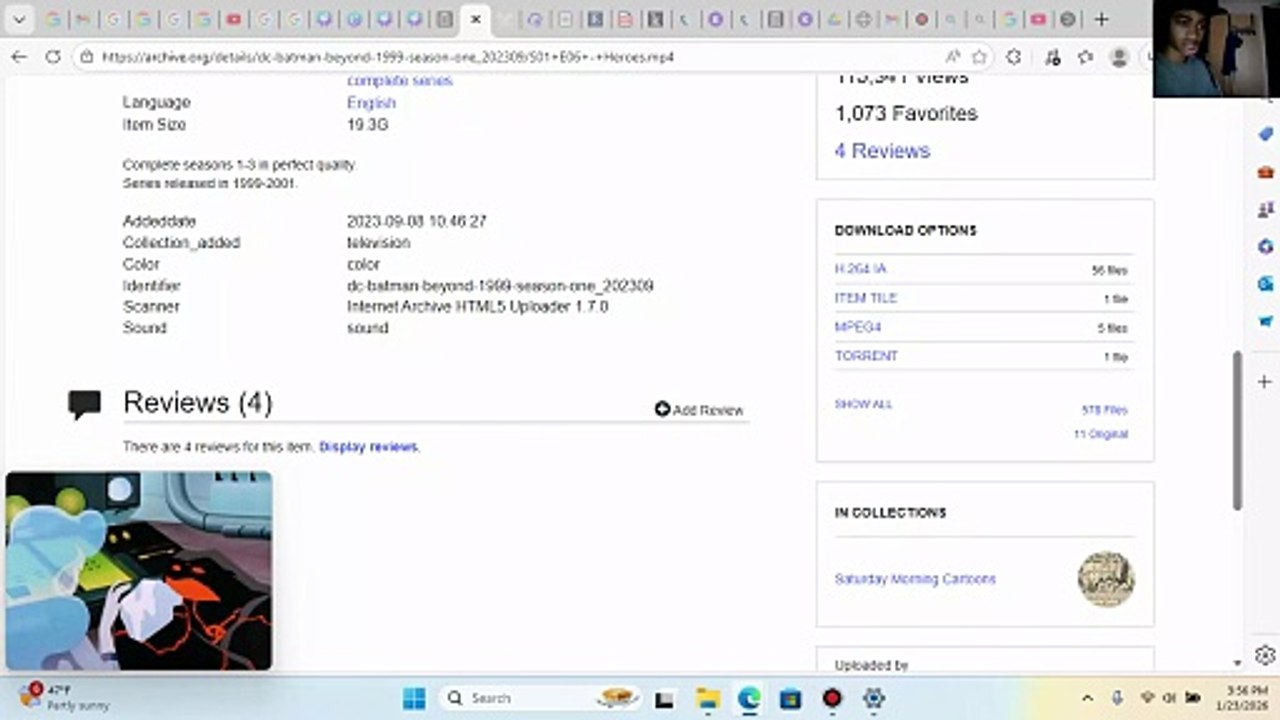Open Microsoft Edge from the taskbar

click(x=749, y=698)
